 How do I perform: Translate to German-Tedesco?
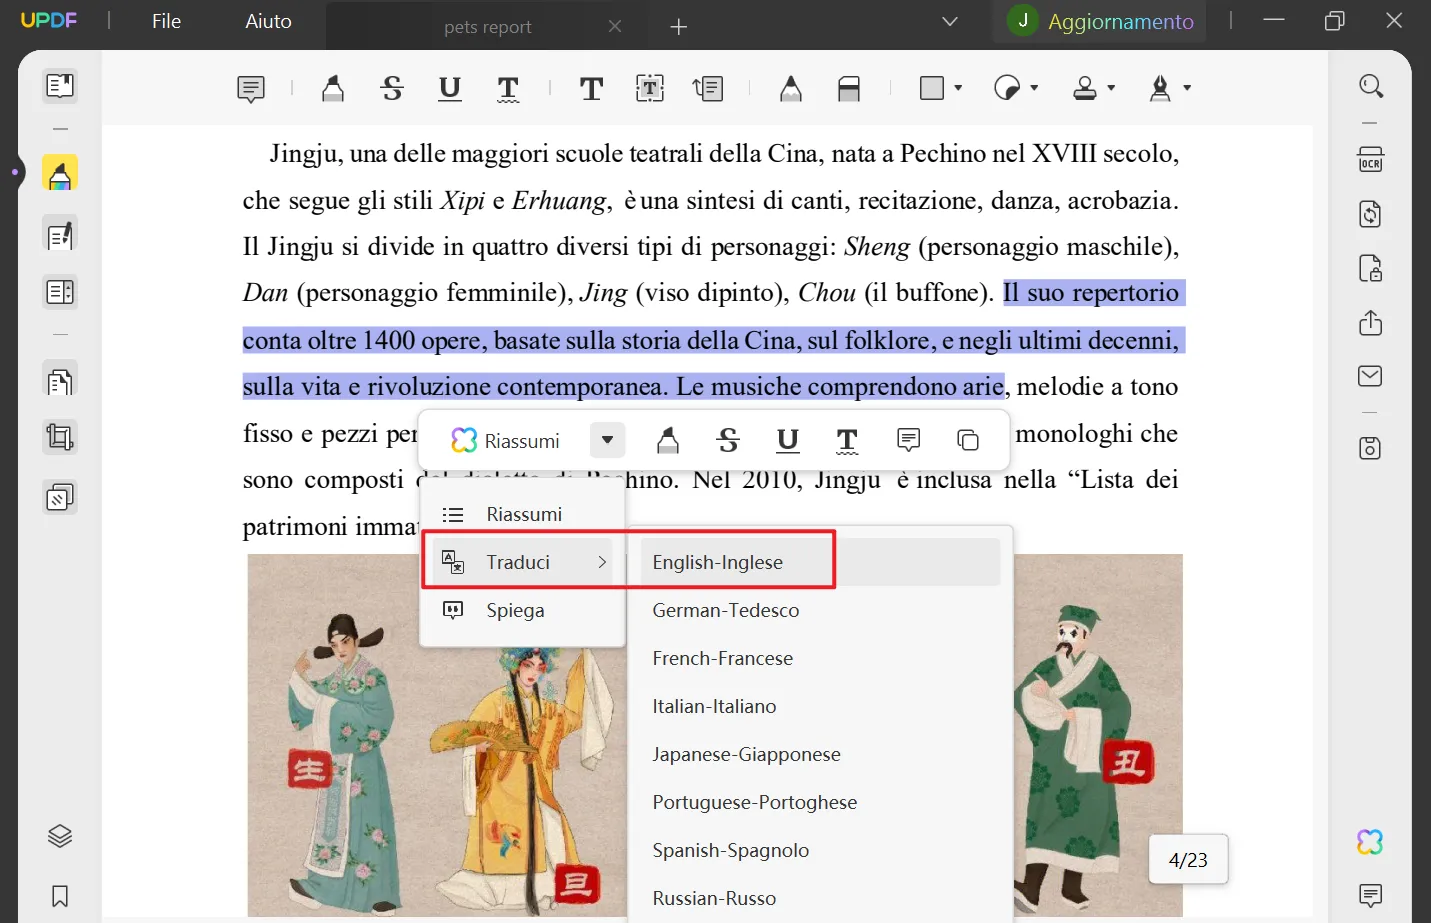[820, 610]
